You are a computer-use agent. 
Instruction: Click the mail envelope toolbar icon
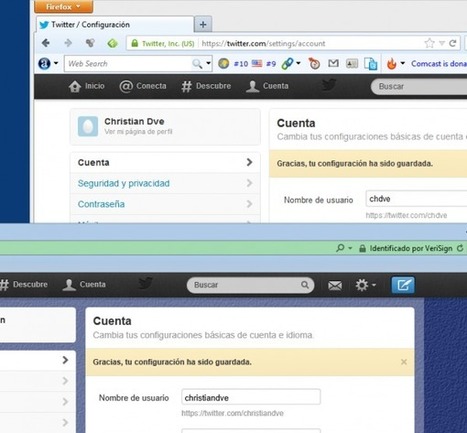(x=333, y=63)
